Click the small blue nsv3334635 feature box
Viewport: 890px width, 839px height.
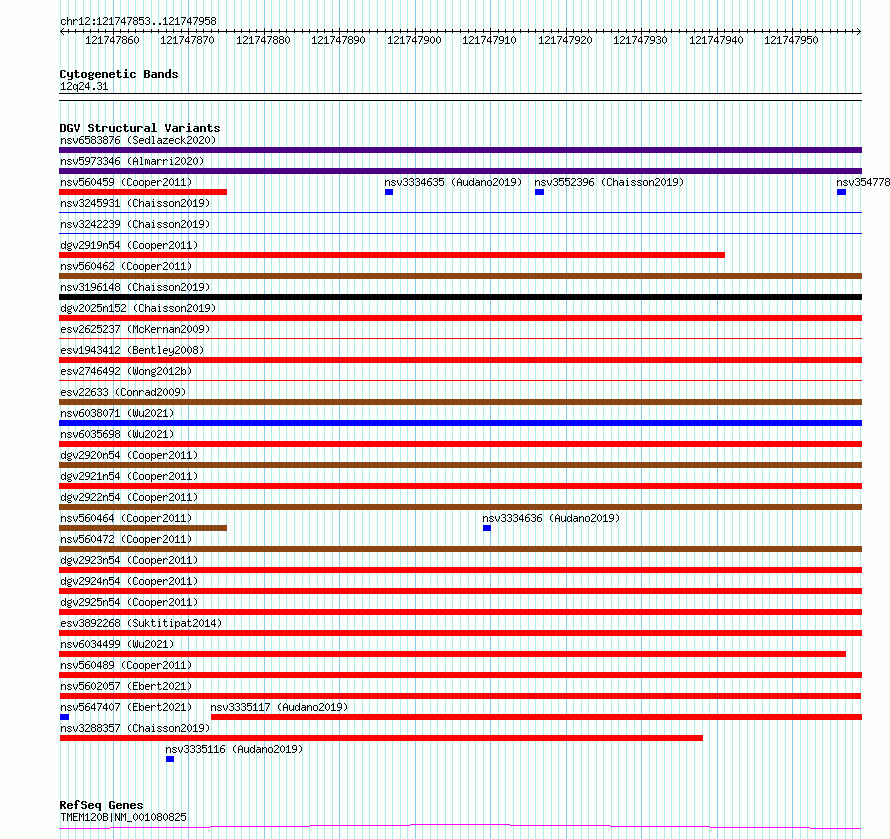tap(389, 192)
